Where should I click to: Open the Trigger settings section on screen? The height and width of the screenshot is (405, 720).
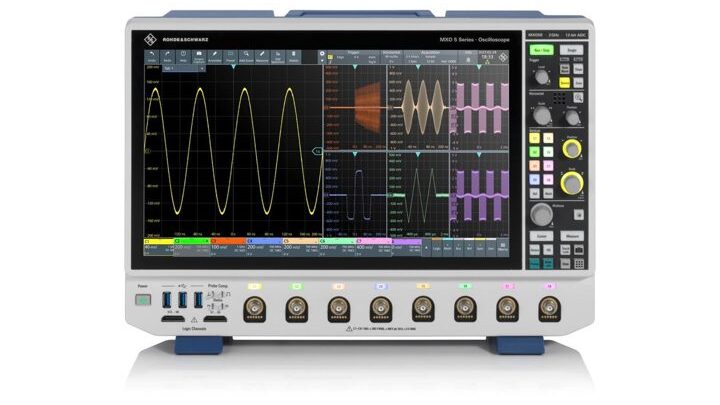[354, 57]
